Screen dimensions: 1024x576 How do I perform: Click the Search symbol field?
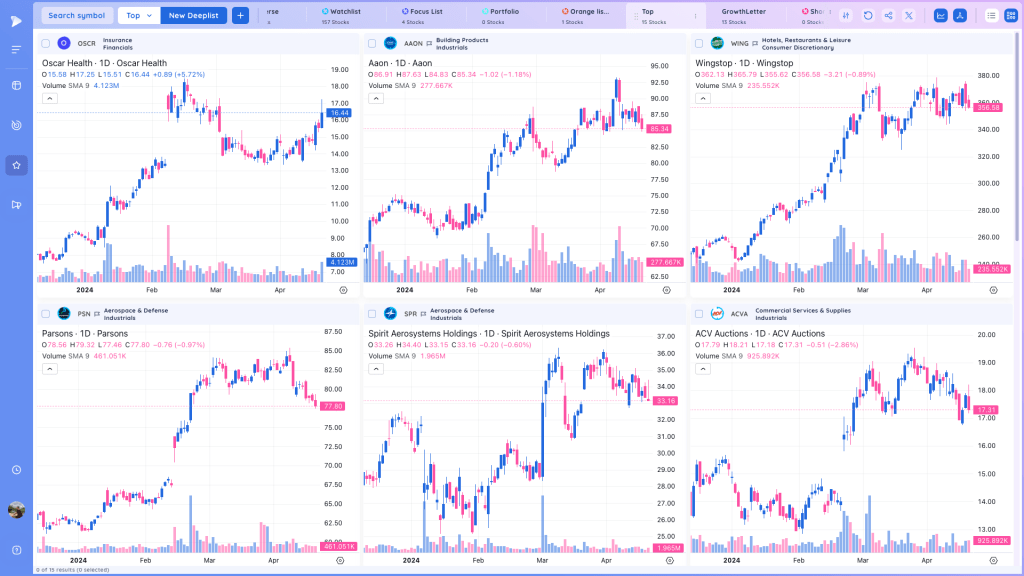(x=76, y=16)
